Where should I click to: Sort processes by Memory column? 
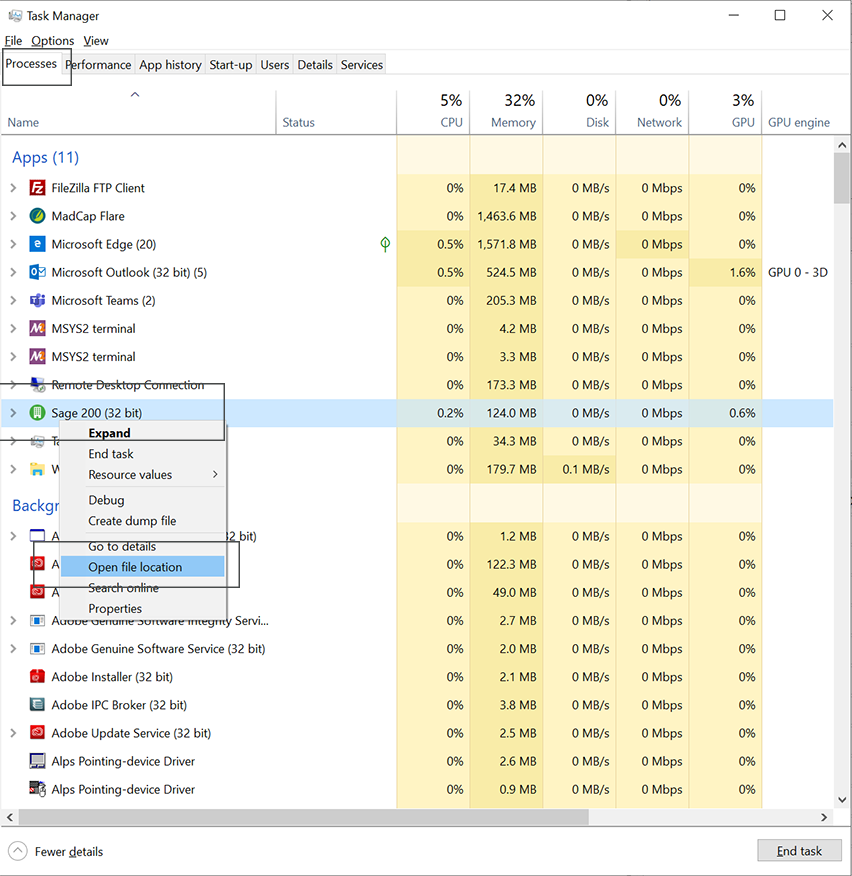click(506, 111)
